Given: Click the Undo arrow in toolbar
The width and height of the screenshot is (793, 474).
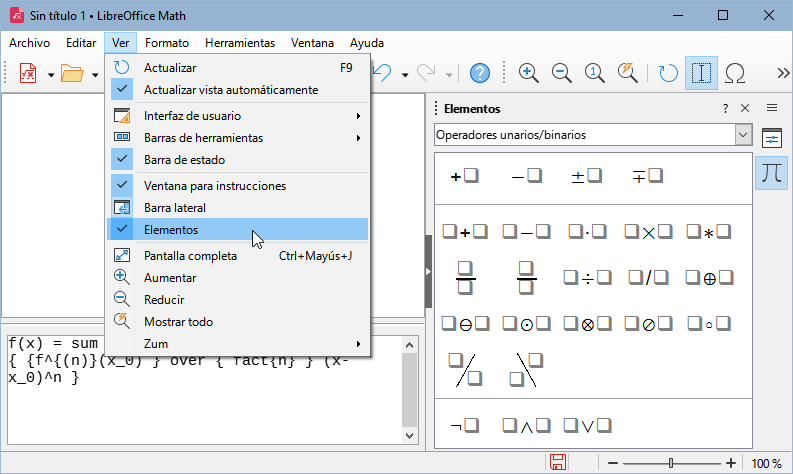Looking at the screenshot, I should point(383,73).
